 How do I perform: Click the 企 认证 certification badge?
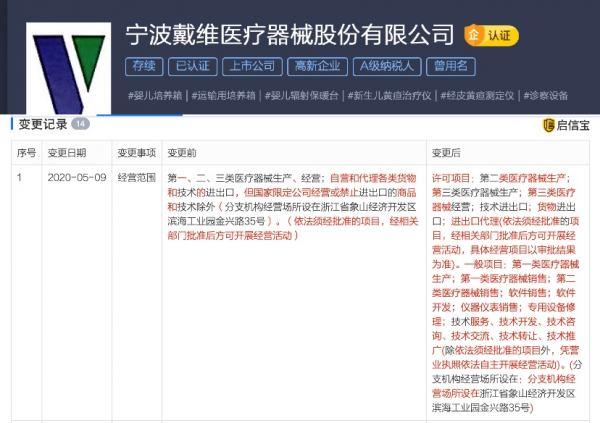click(491, 36)
